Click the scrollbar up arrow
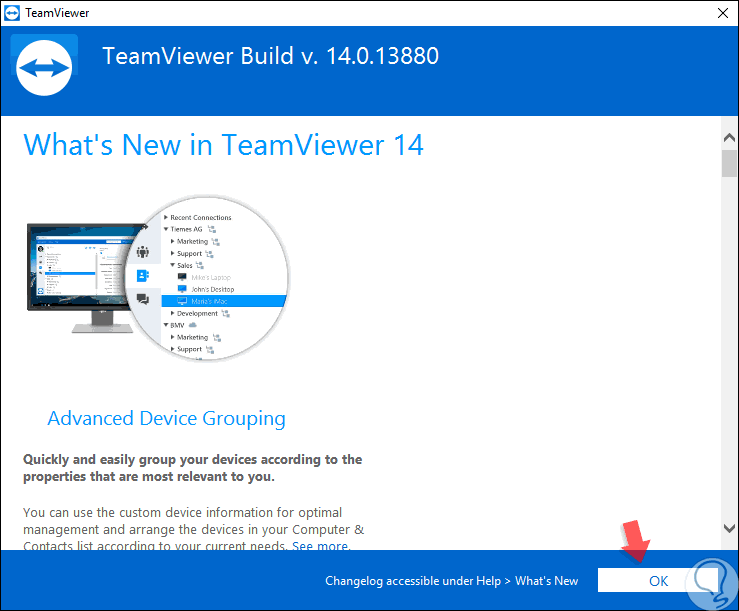 point(729,137)
